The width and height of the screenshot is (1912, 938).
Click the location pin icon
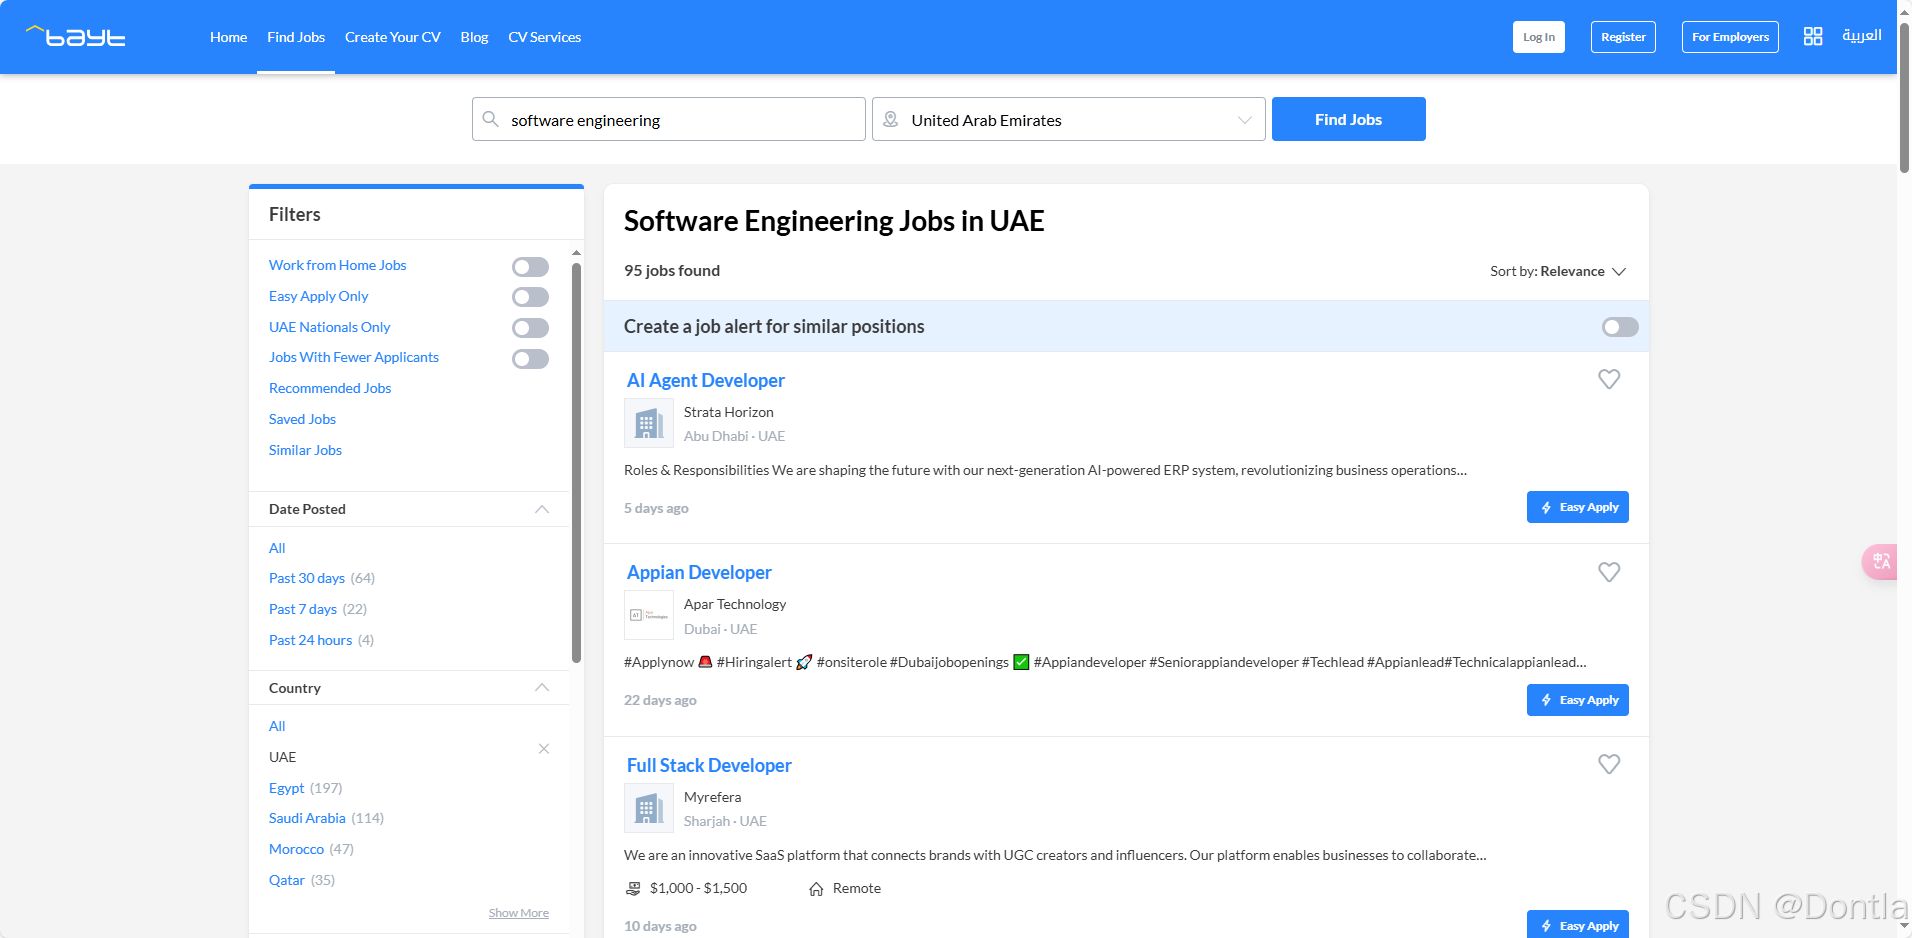pos(891,119)
